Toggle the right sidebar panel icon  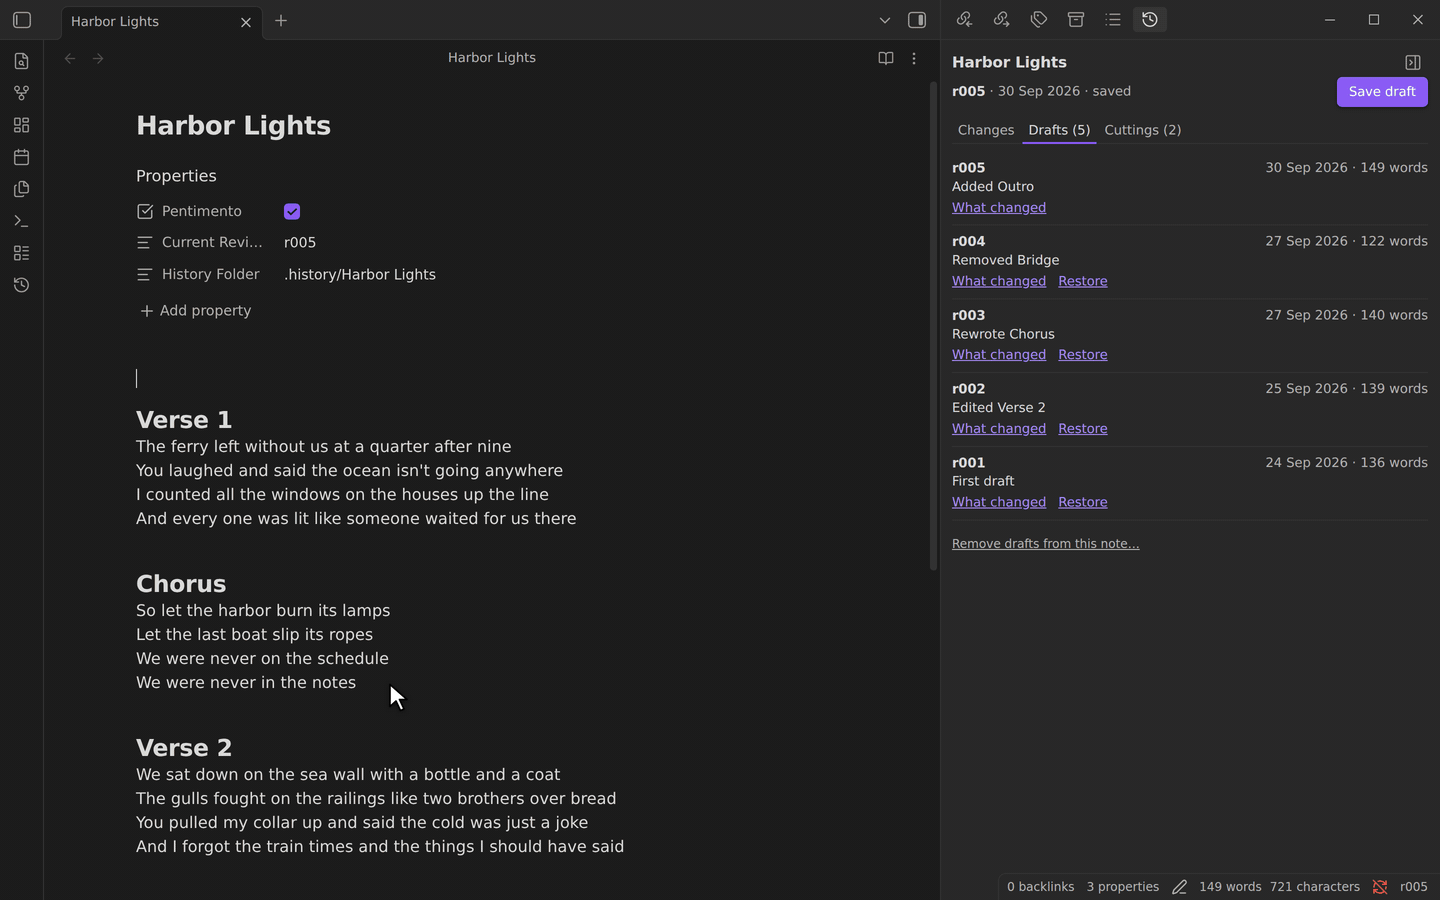[x=917, y=20]
